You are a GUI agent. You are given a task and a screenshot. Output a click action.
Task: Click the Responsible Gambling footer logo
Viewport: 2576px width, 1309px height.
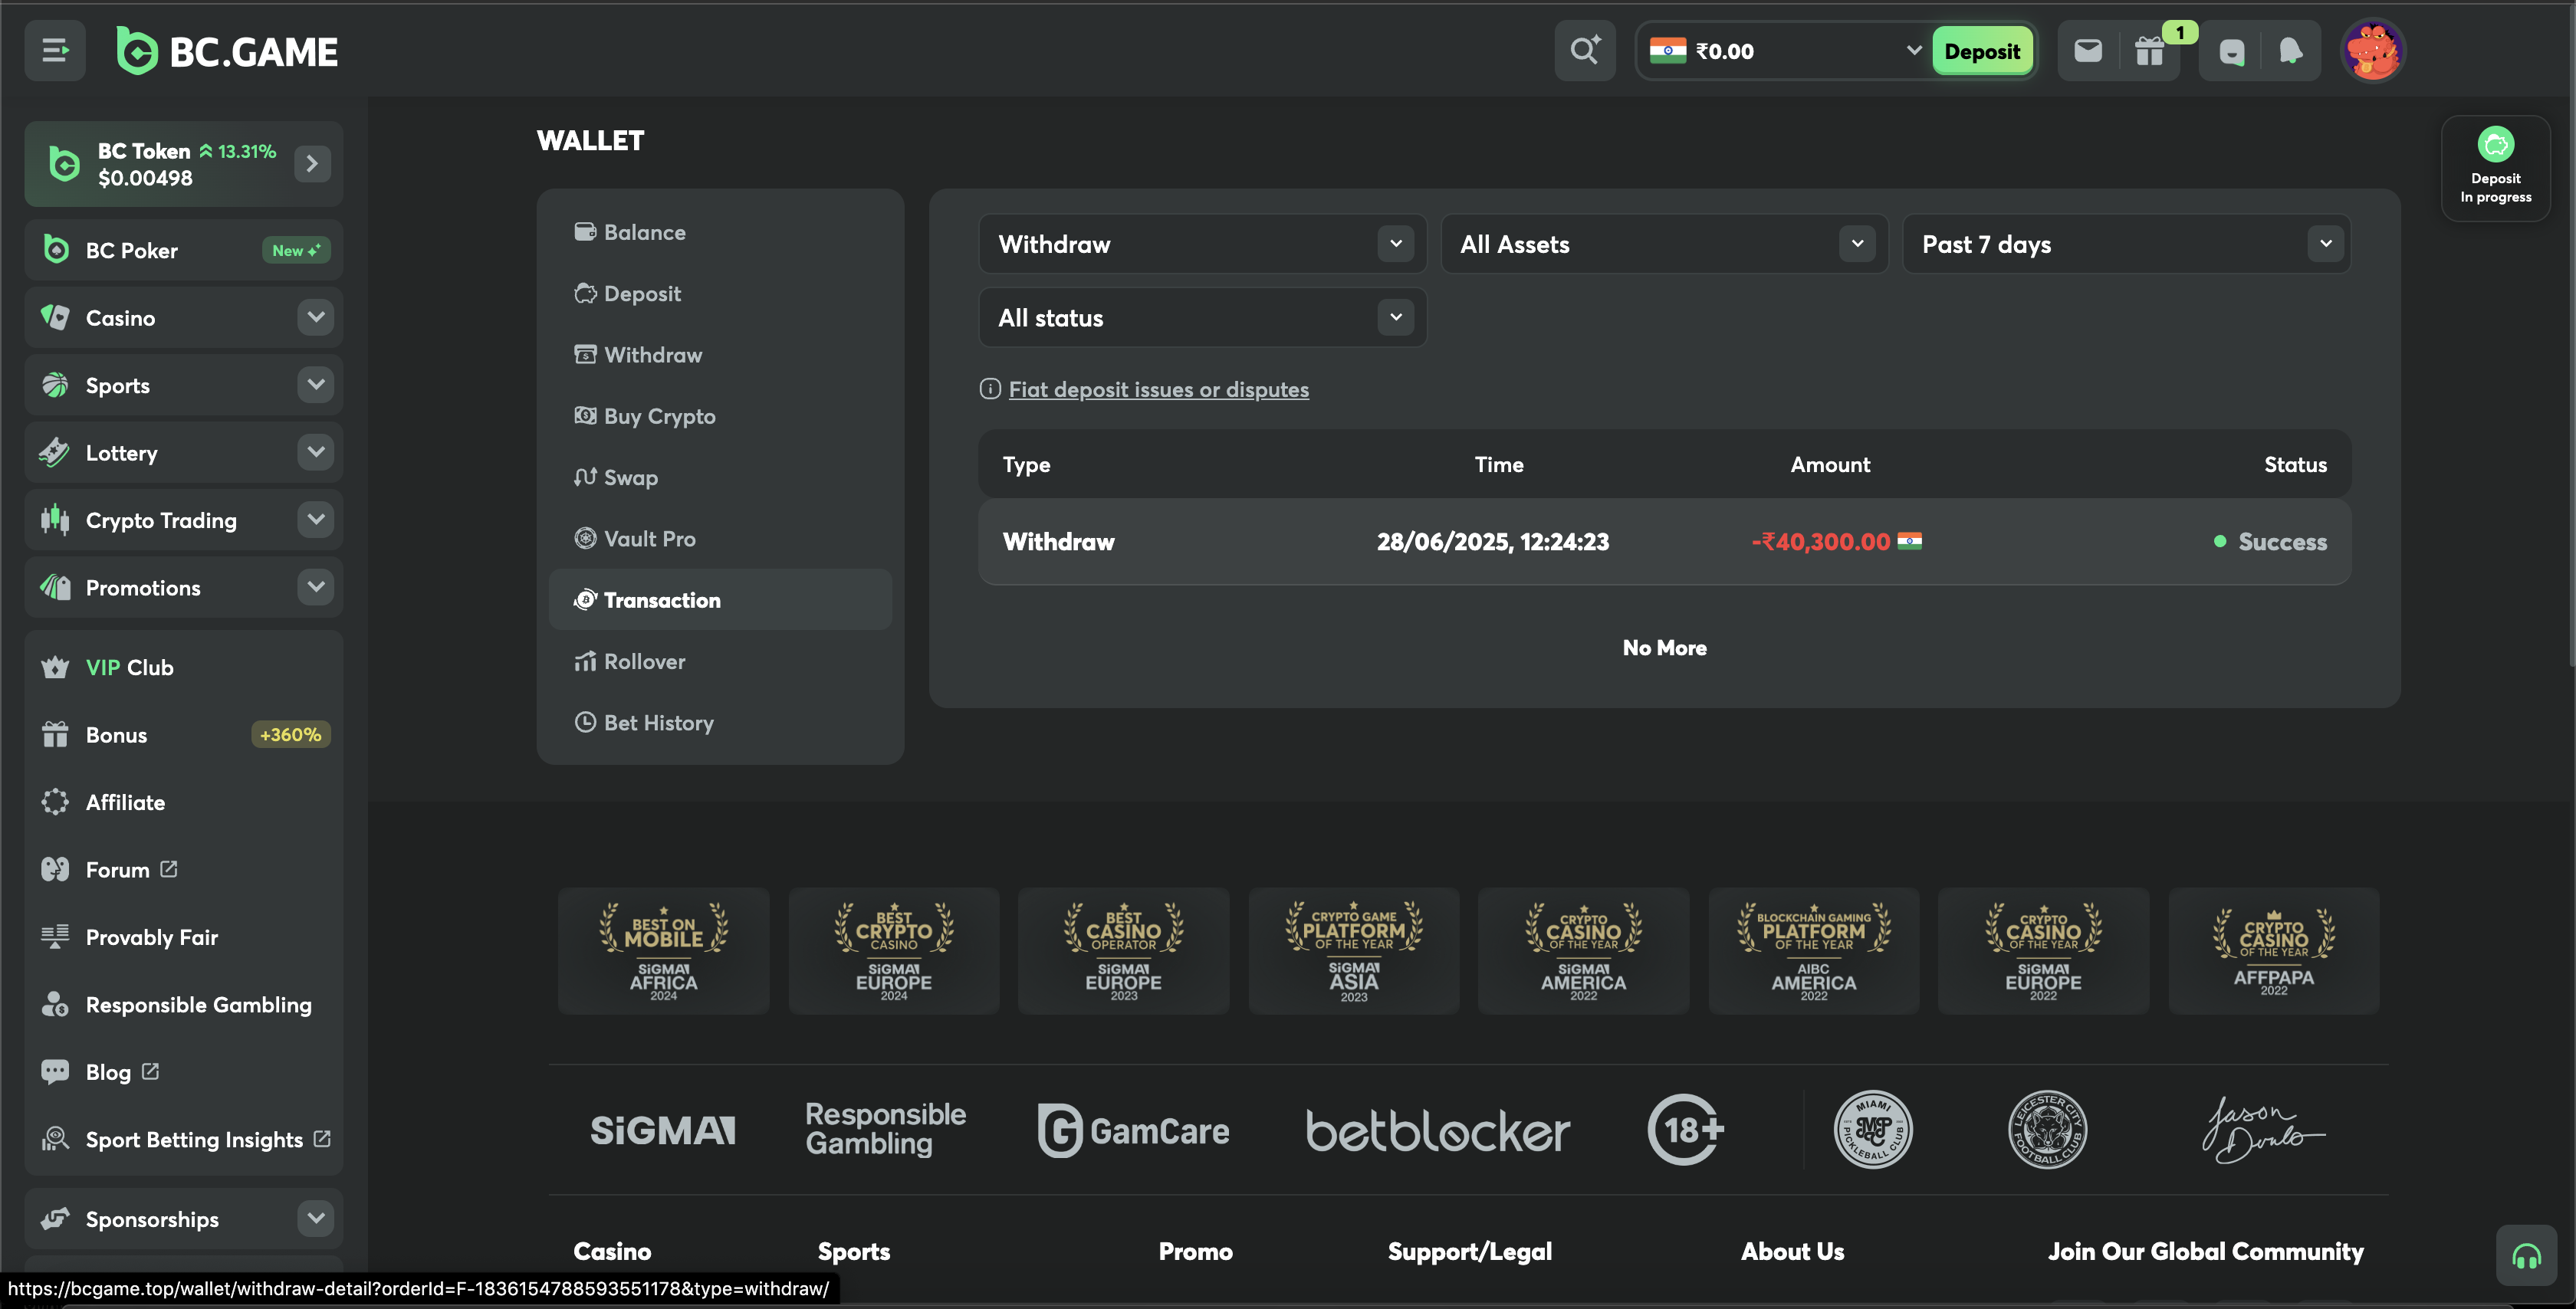886,1129
